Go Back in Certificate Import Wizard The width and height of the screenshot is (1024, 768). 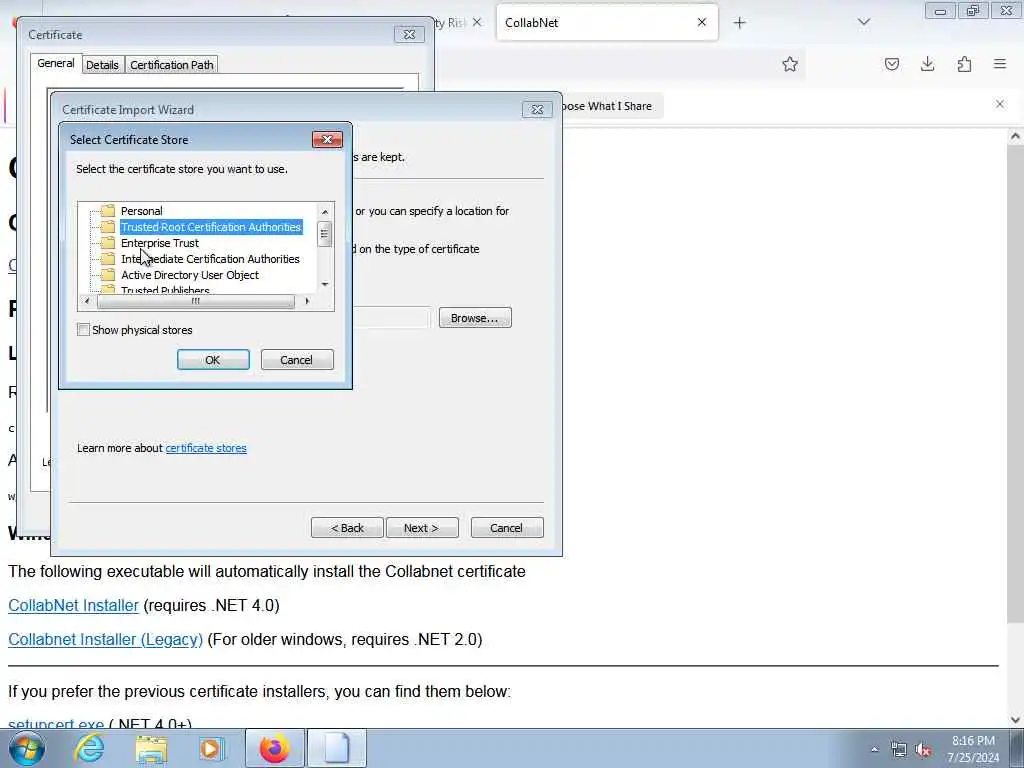click(347, 528)
